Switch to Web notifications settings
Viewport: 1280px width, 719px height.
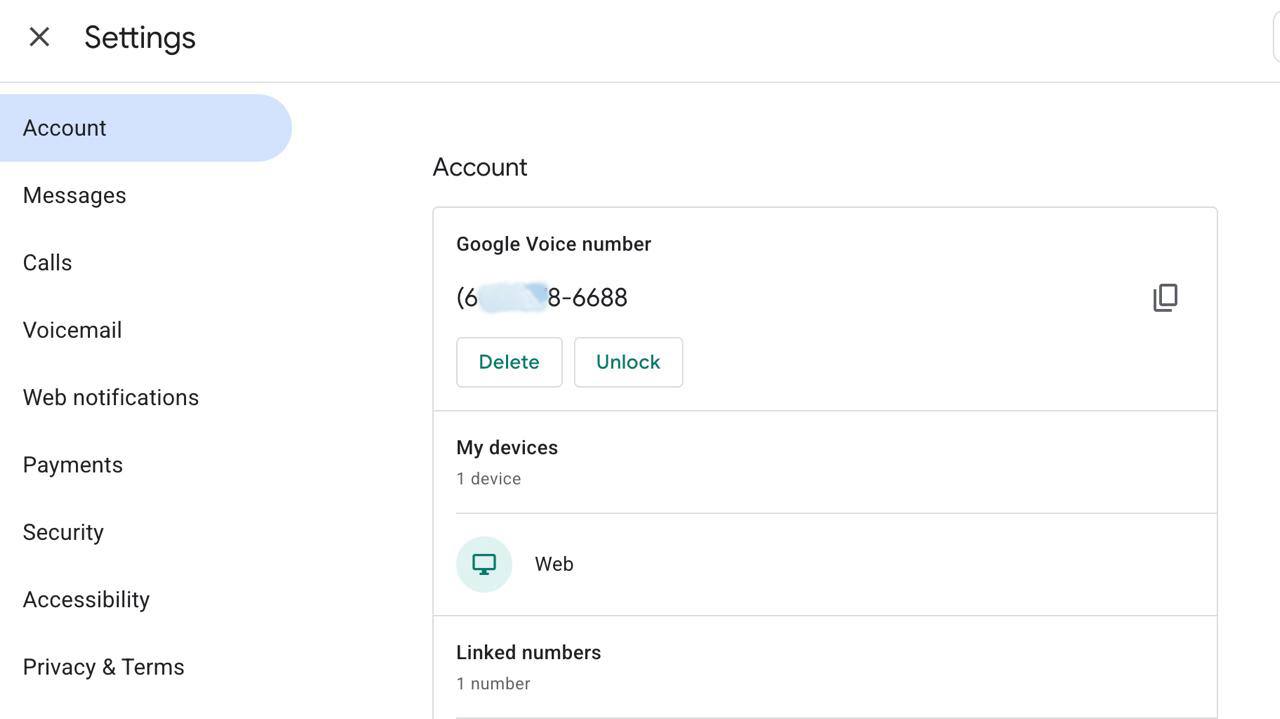[111, 397]
